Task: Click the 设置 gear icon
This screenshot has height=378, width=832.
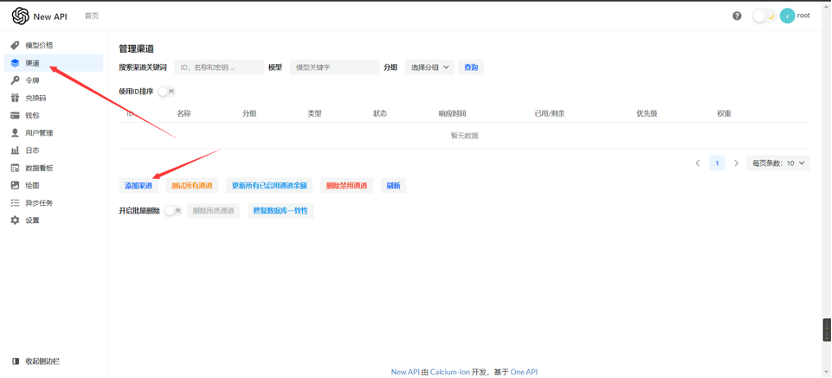Action: coord(15,220)
